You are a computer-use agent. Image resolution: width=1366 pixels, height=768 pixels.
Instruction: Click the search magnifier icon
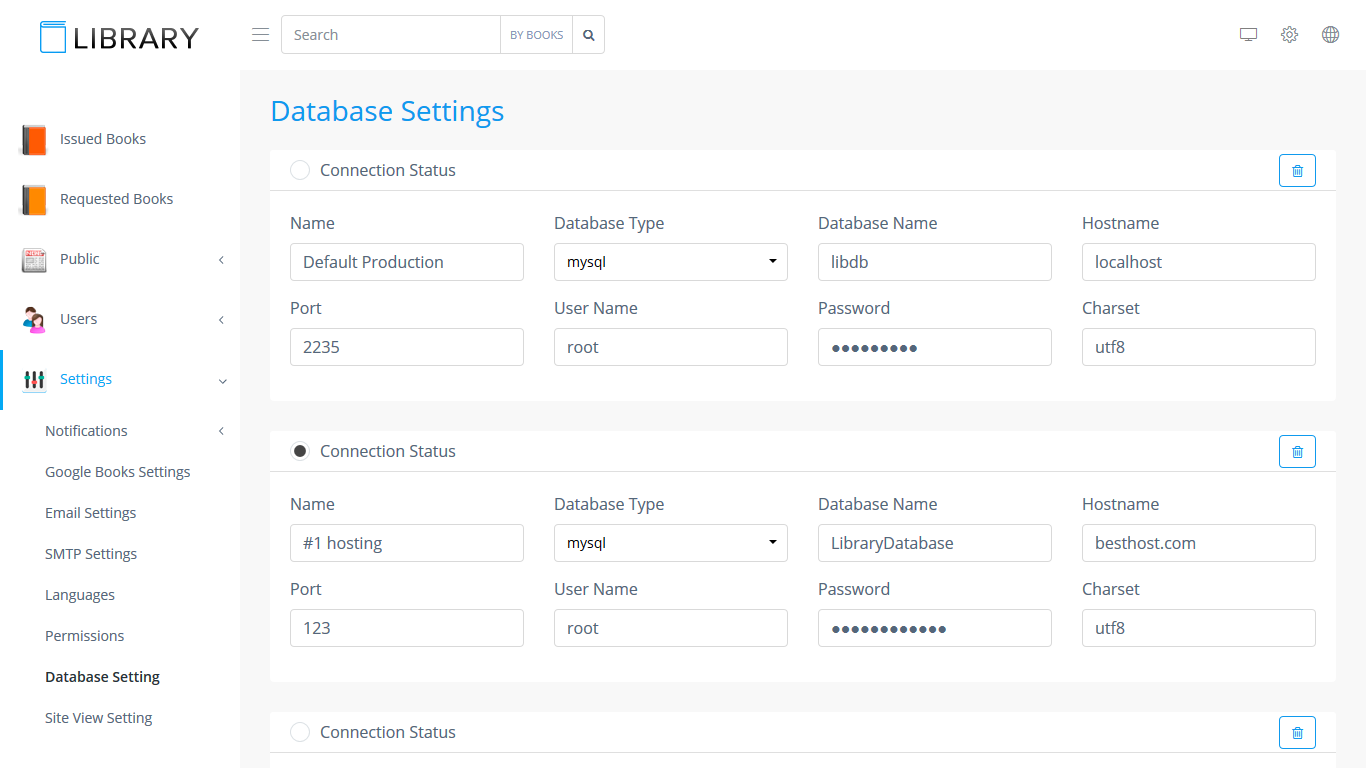pyautogui.click(x=589, y=35)
